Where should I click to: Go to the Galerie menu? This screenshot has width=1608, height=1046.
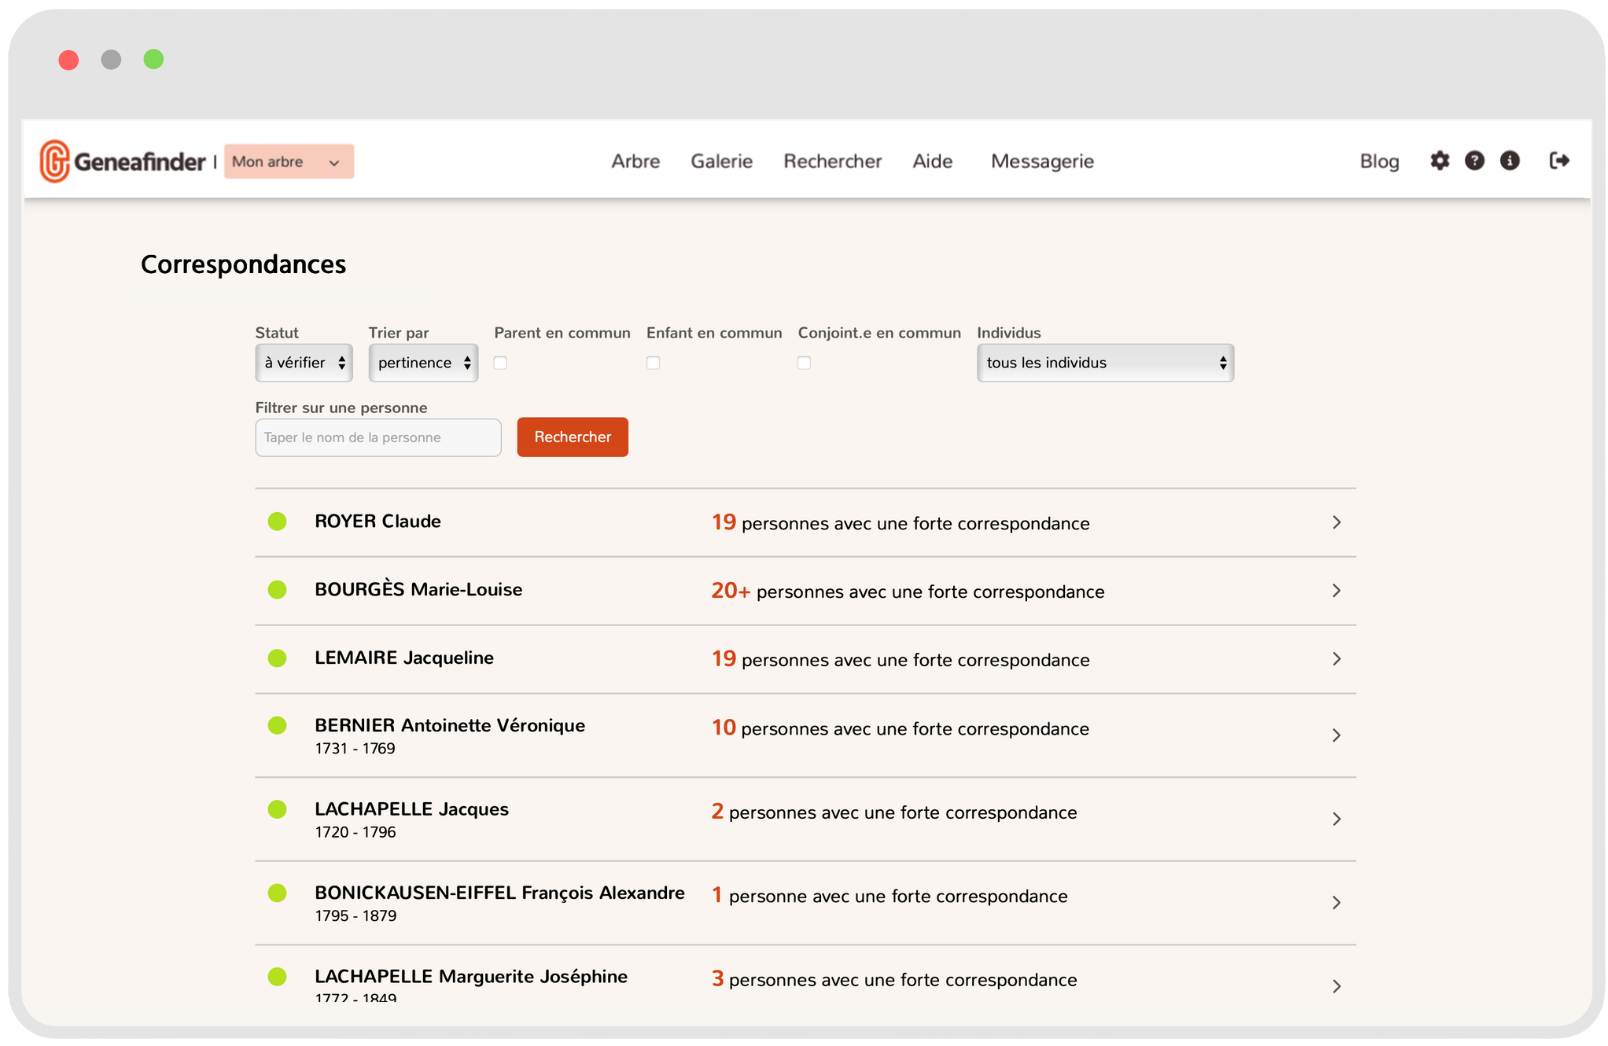click(721, 161)
